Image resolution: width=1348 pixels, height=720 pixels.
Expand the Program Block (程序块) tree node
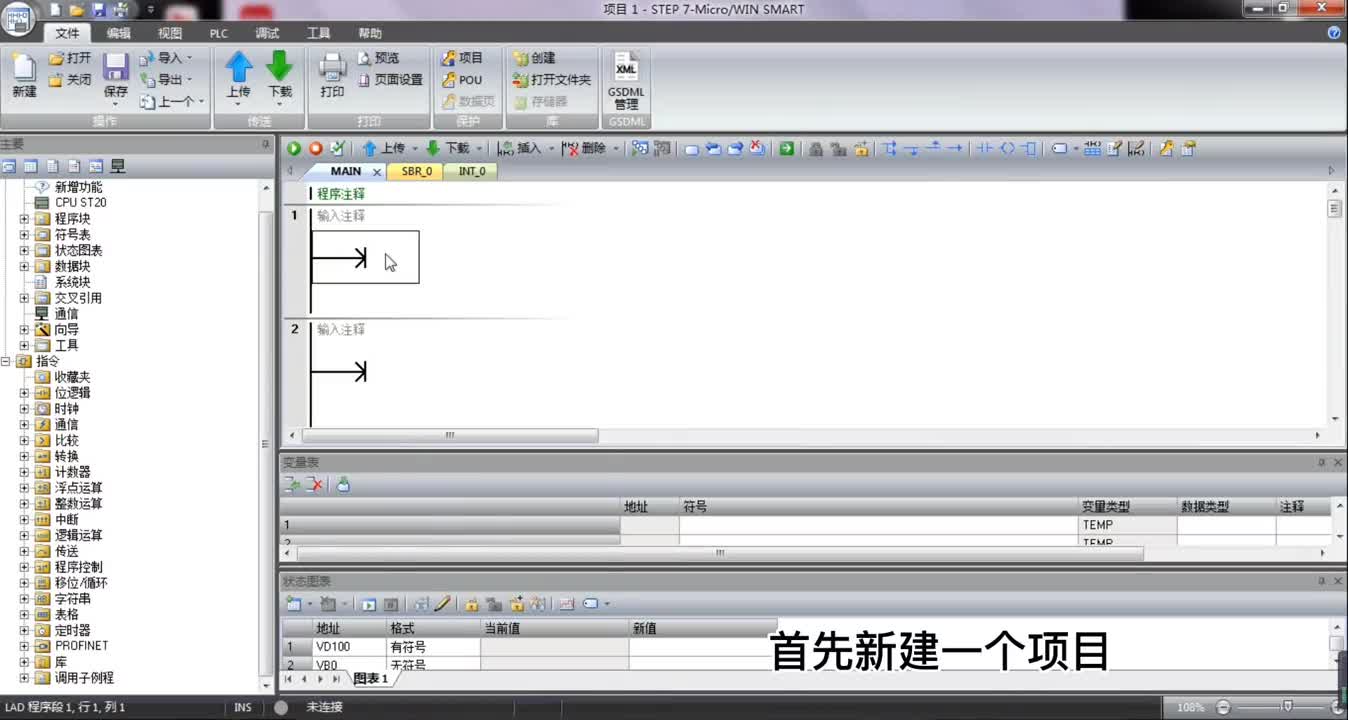pyautogui.click(x=24, y=218)
